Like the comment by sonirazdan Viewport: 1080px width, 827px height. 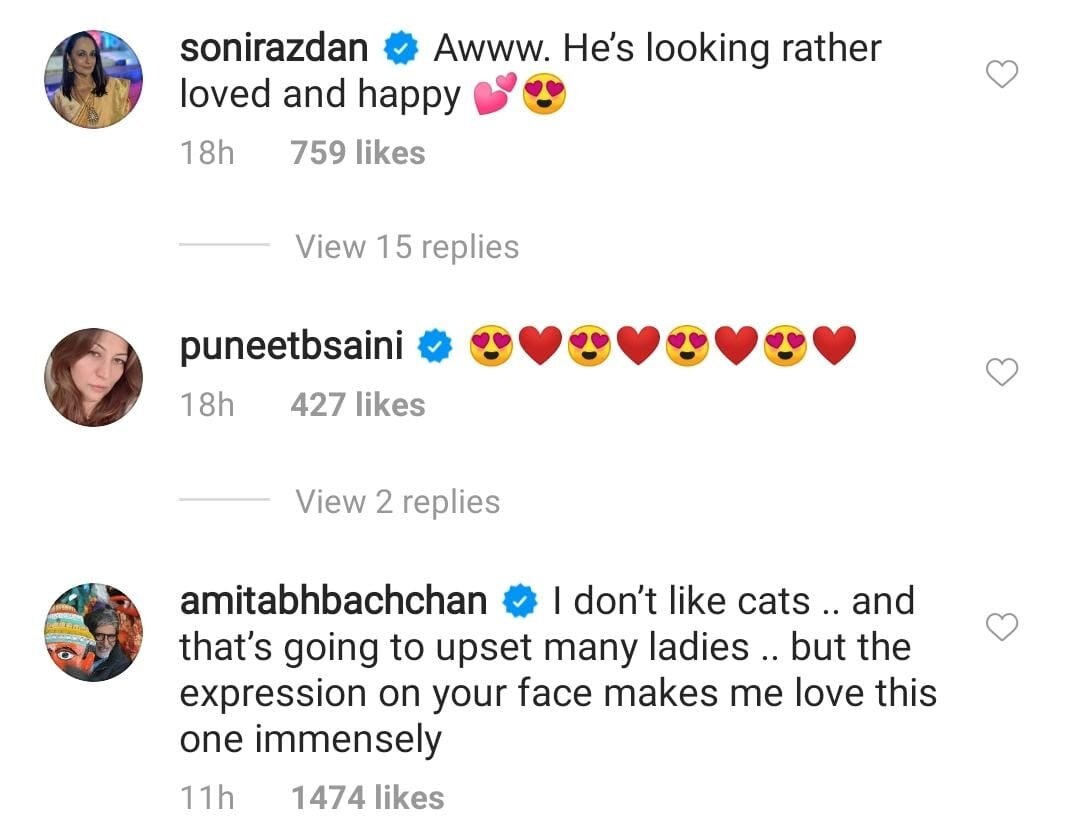[1001, 74]
